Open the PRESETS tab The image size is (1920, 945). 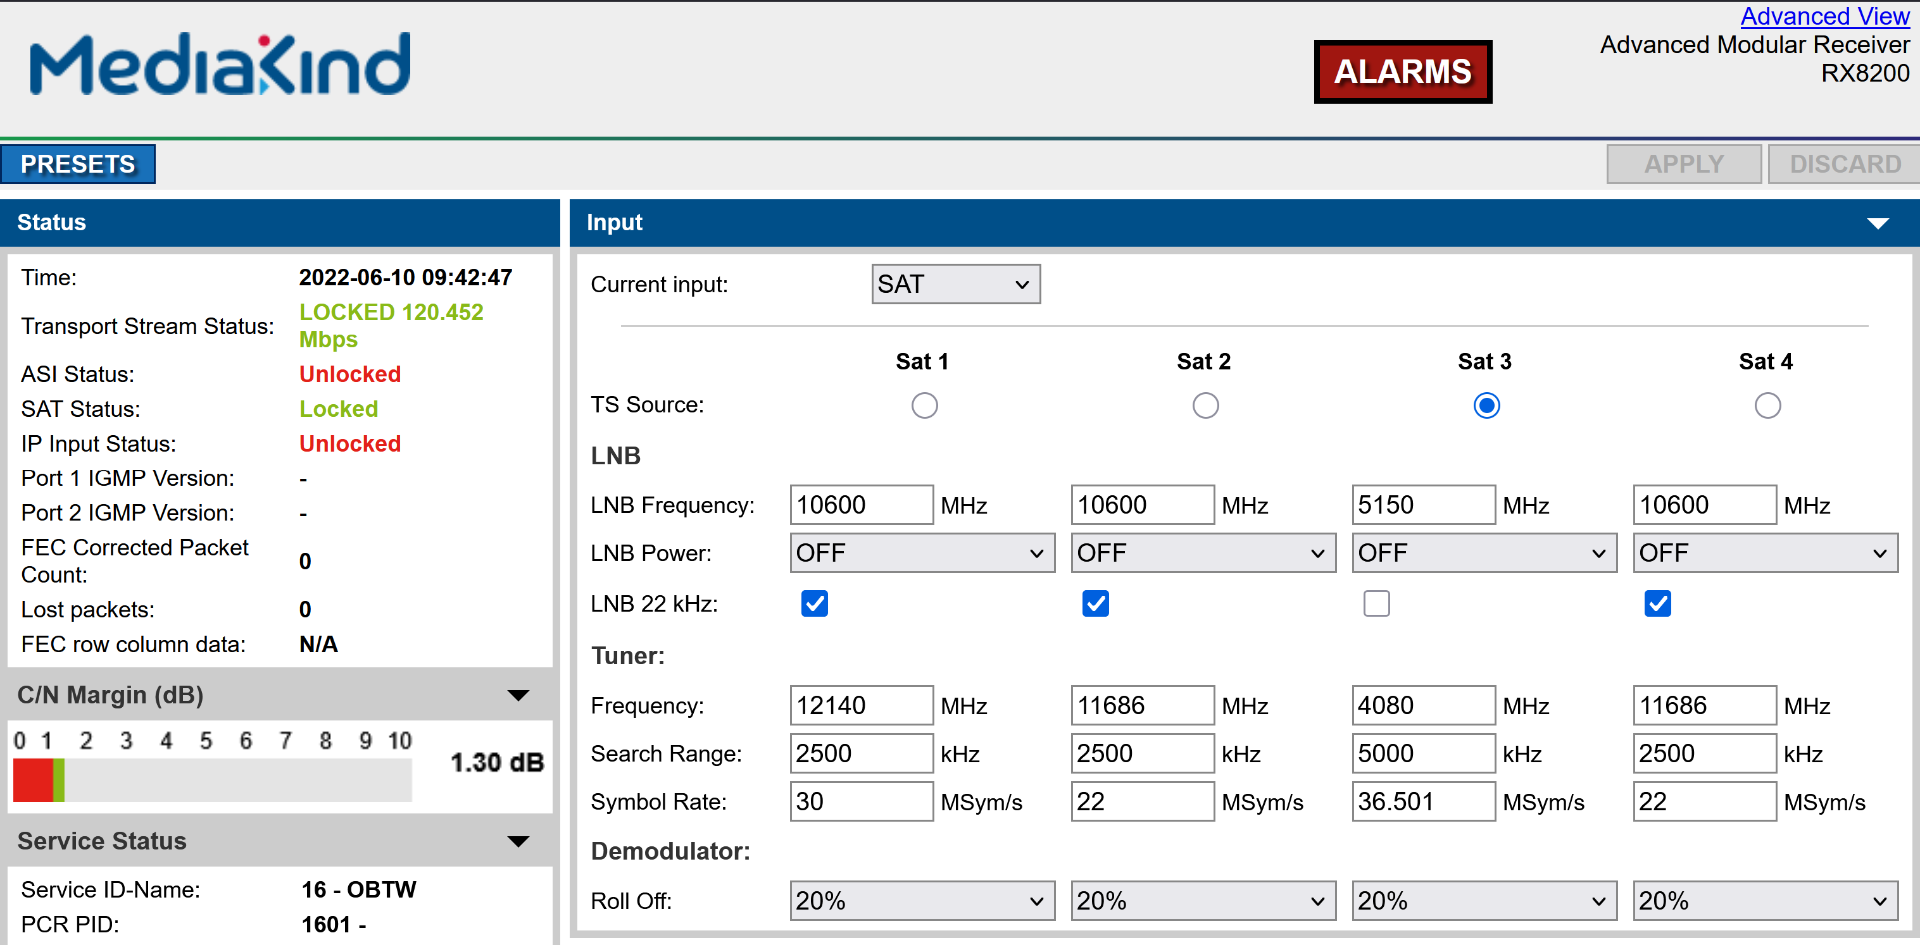point(78,164)
